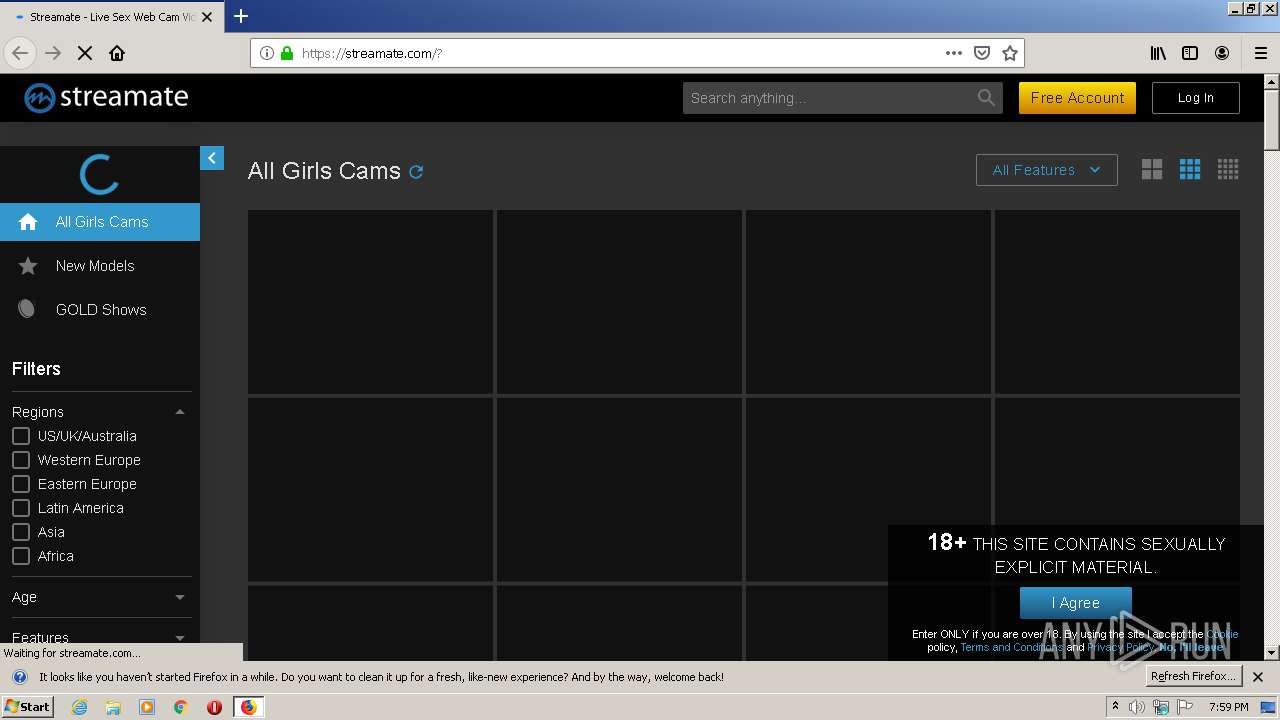Click the volume tray icon

pyautogui.click(x=1137, y=707)
